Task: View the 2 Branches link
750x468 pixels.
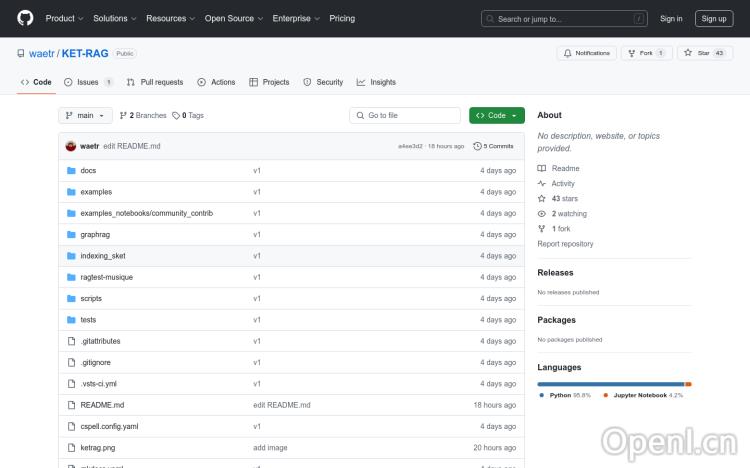Action: [x=143, y=116]
